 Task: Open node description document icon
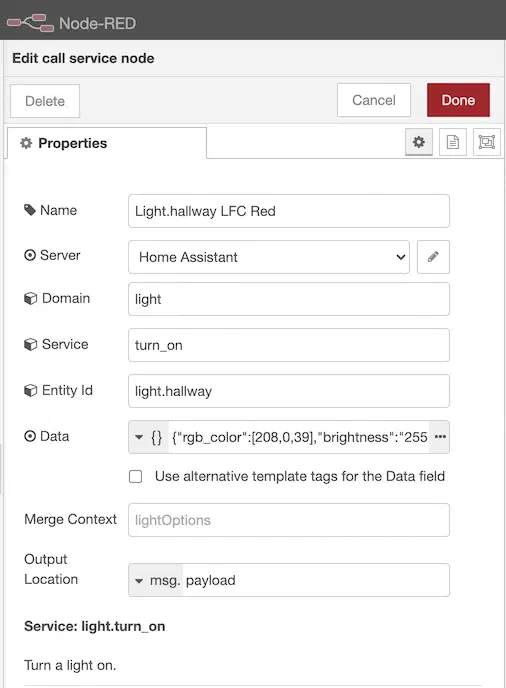coord(452,142)
